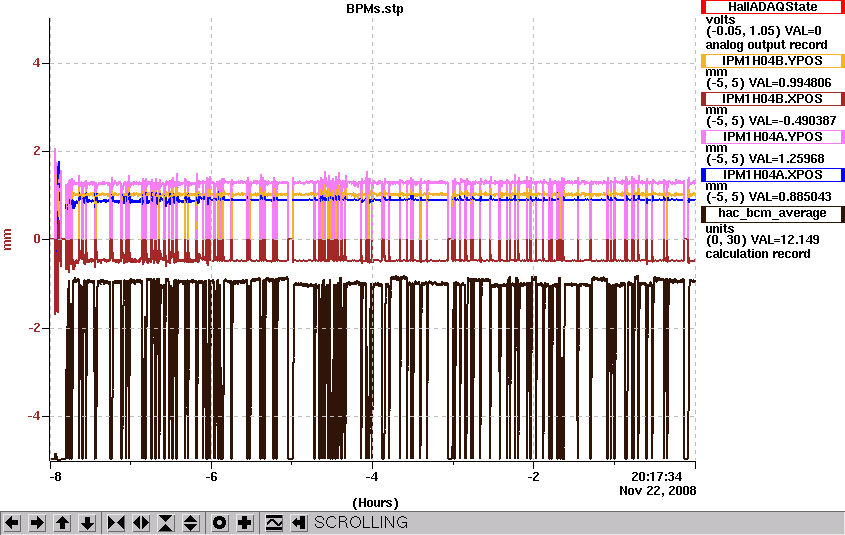Expand the time axis with the outward triangles icon

(141, 523)
